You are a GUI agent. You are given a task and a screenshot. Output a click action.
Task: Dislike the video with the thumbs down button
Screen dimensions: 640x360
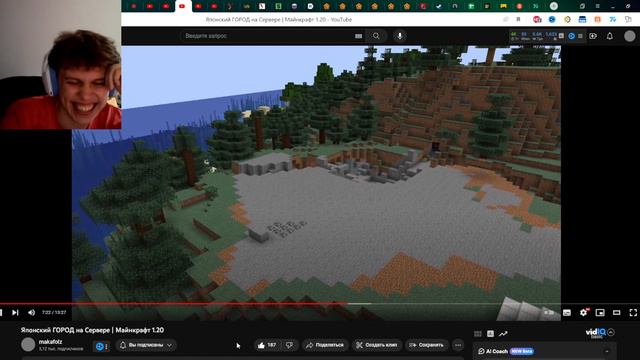point(289,345)
